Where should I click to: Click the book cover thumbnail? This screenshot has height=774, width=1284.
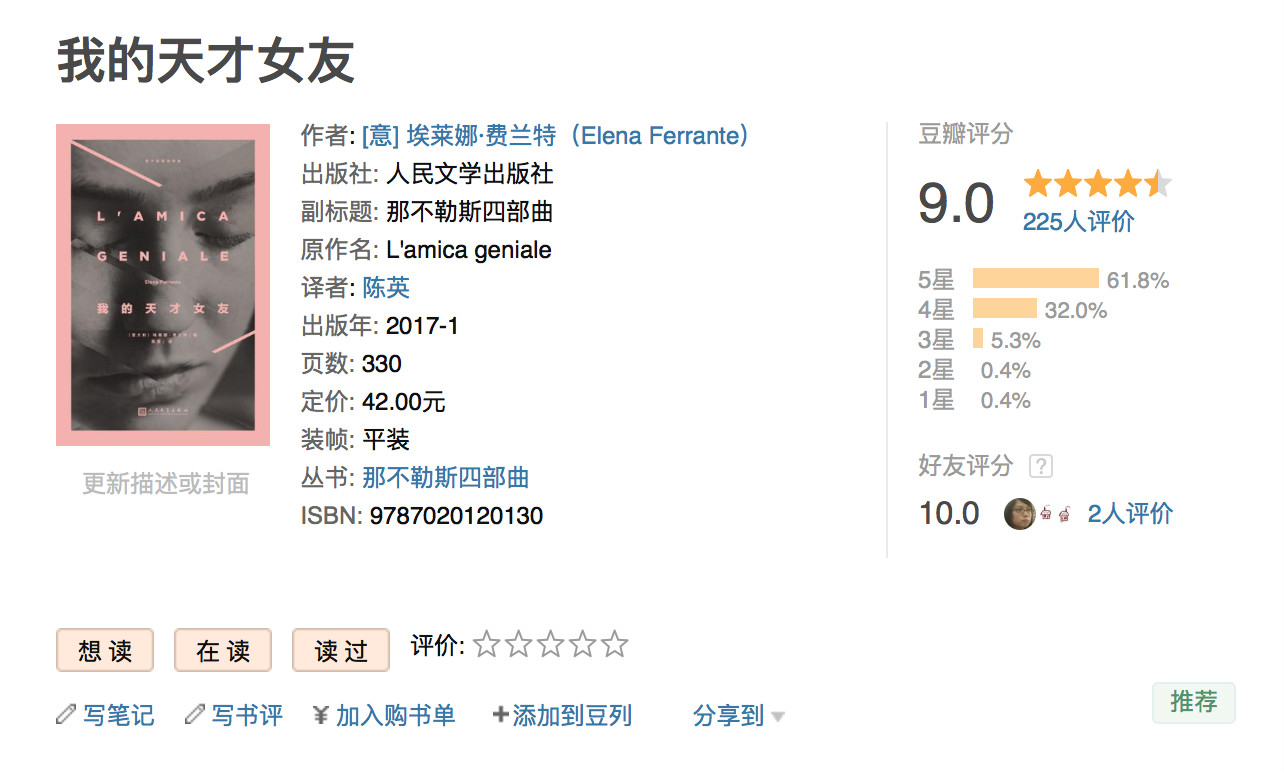click(163, 285)
